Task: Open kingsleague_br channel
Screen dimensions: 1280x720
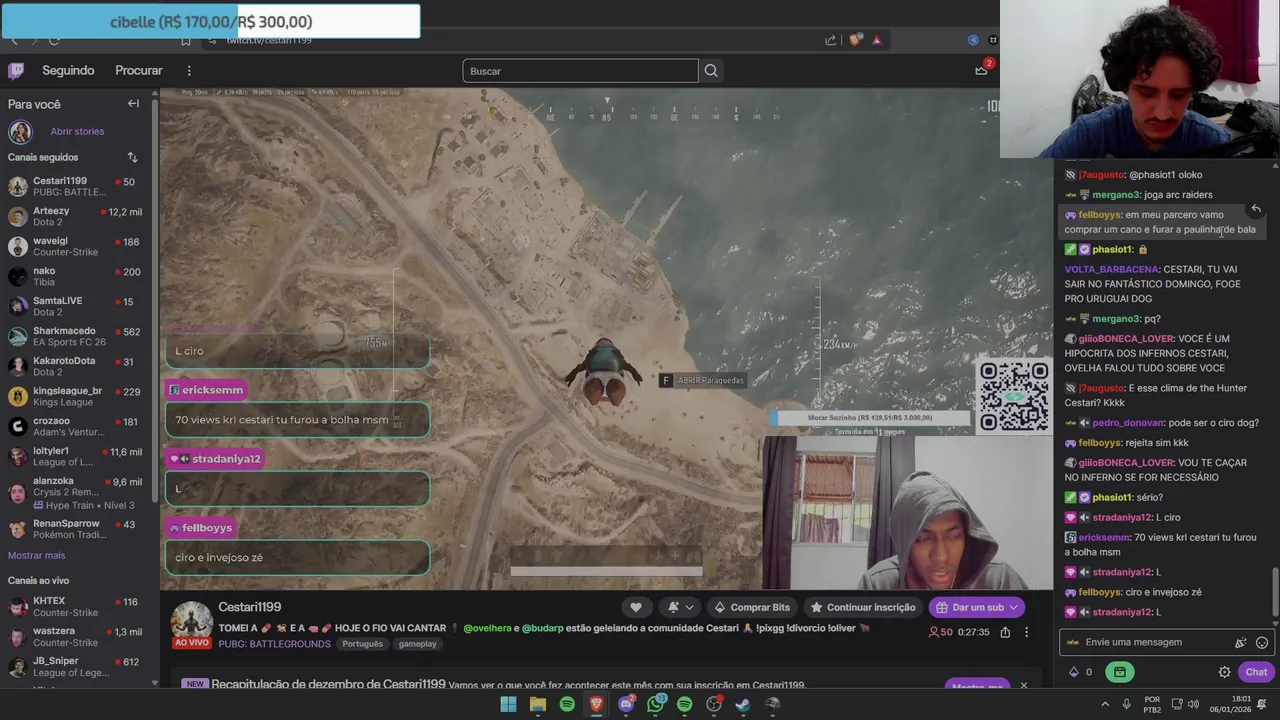Action: [x=75, y=396]
